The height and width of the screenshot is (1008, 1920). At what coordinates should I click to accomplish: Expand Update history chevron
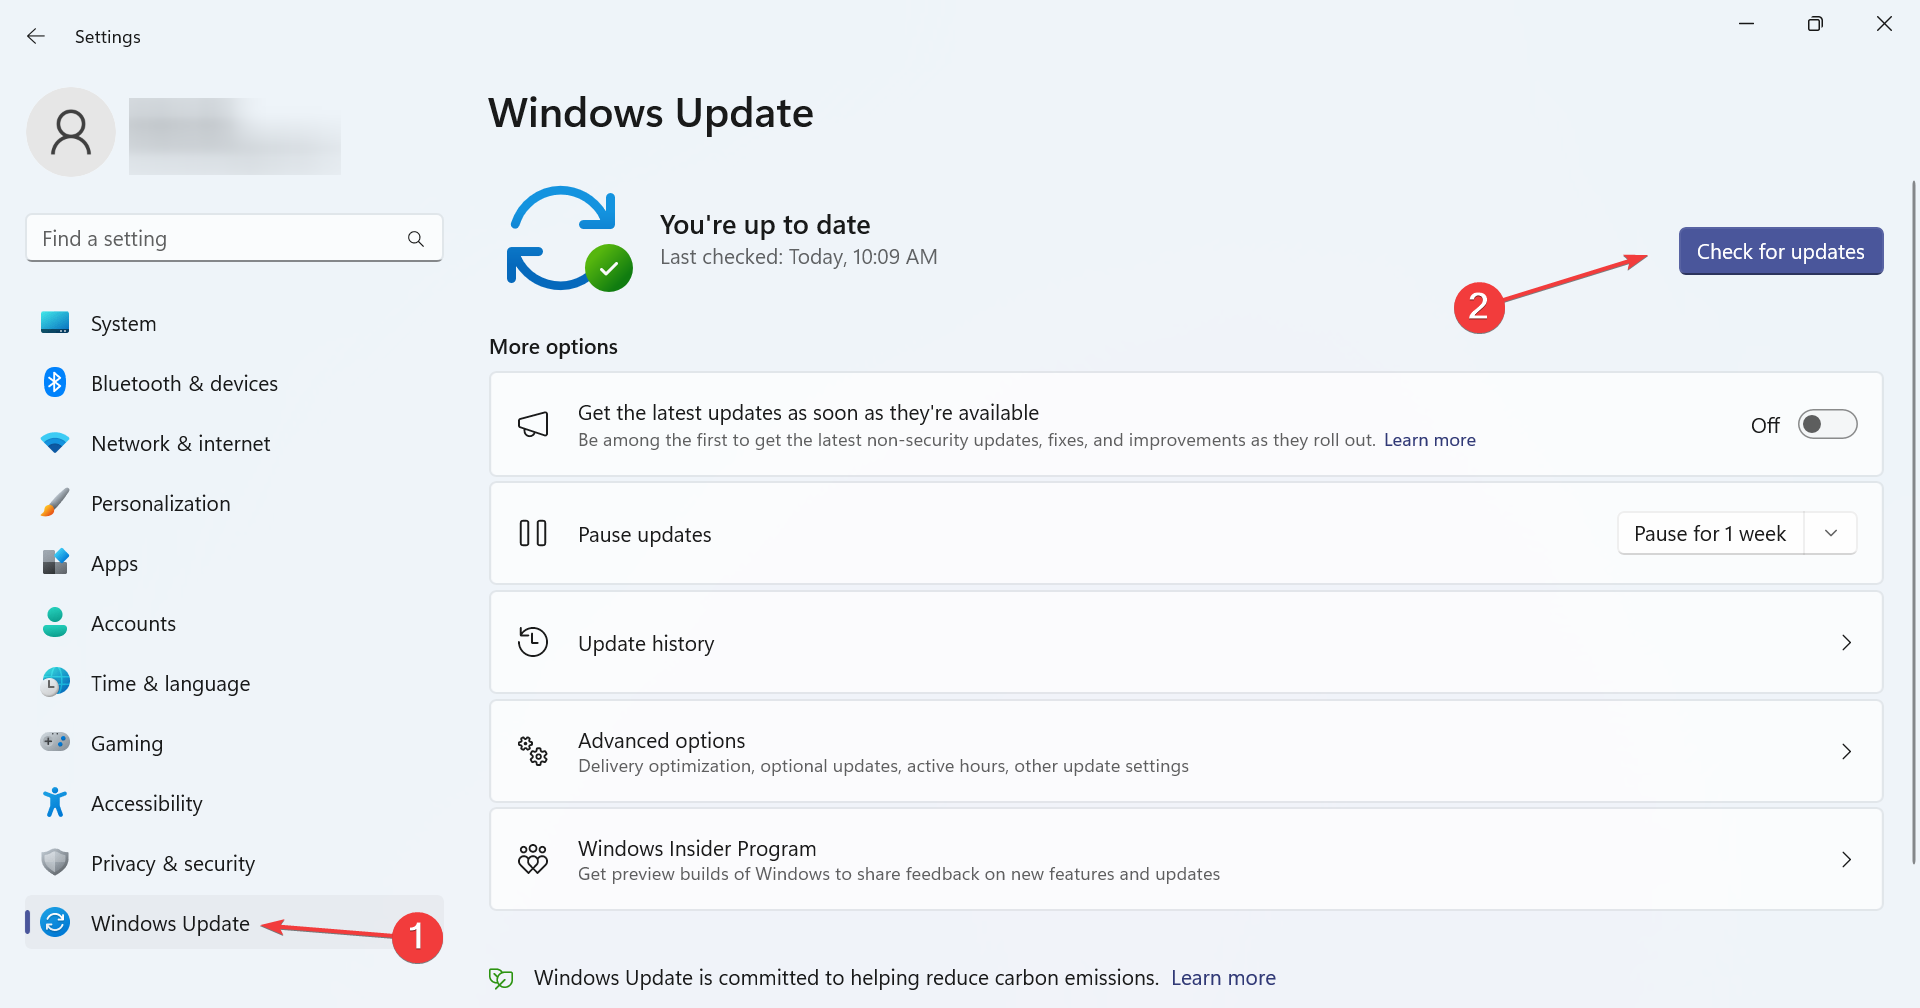[1846, 642]
